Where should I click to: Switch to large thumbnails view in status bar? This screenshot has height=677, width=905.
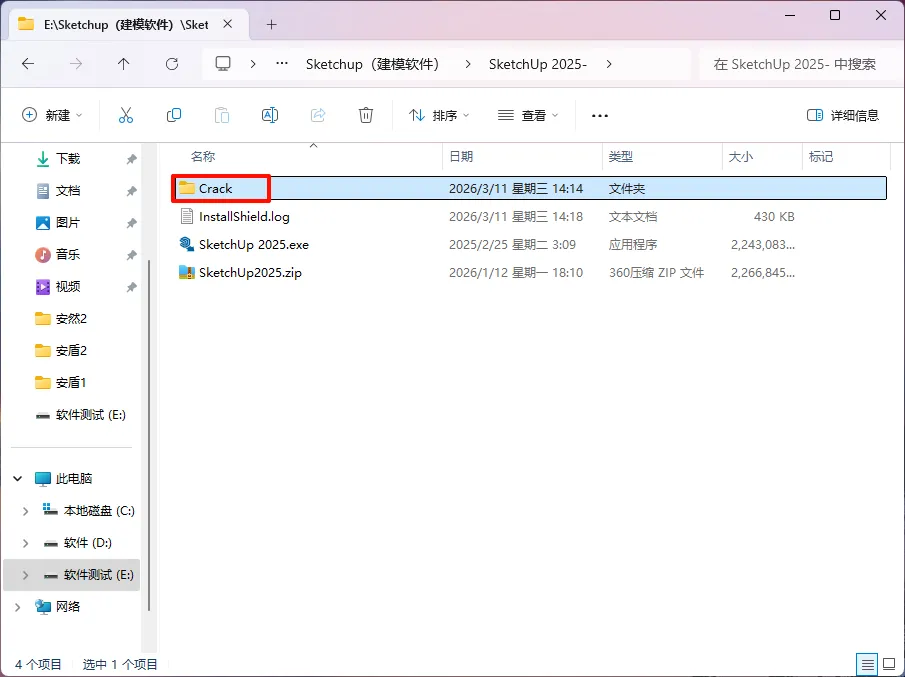coord(889,665)
